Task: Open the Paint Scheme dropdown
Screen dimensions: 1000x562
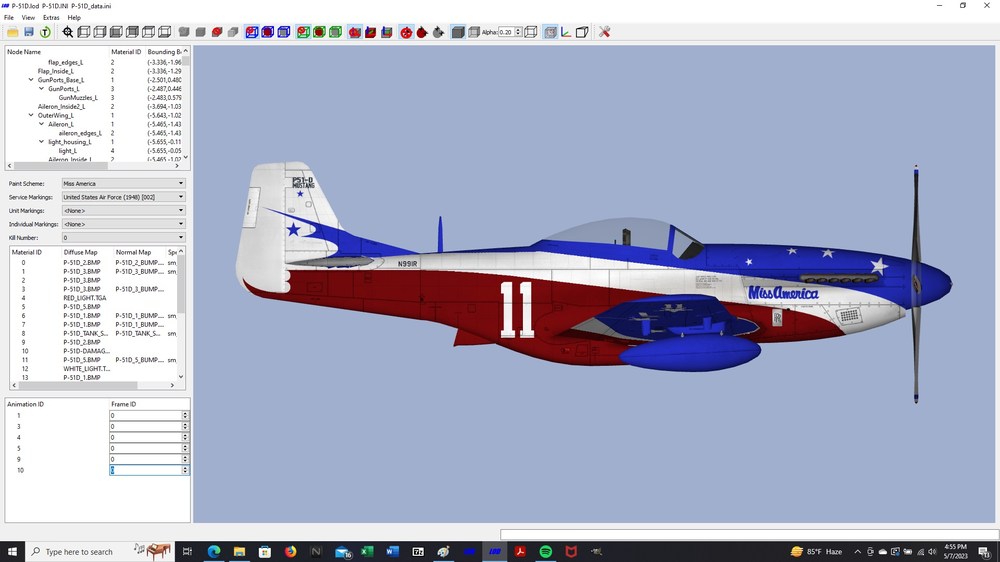Action: click(123, 183)
